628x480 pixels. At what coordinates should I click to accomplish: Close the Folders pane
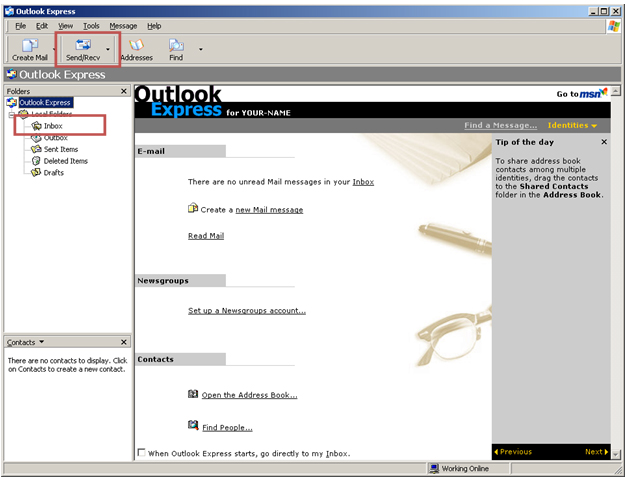[124, 91]
